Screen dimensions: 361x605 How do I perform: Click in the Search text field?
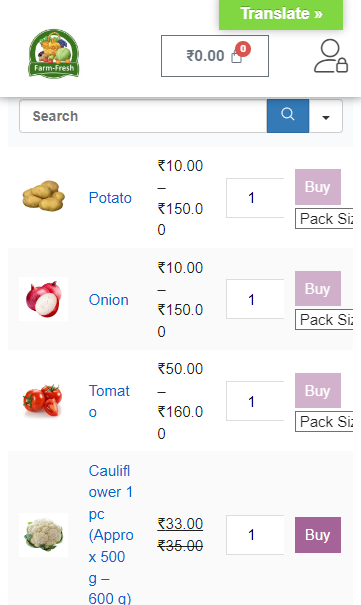(143, 116)
